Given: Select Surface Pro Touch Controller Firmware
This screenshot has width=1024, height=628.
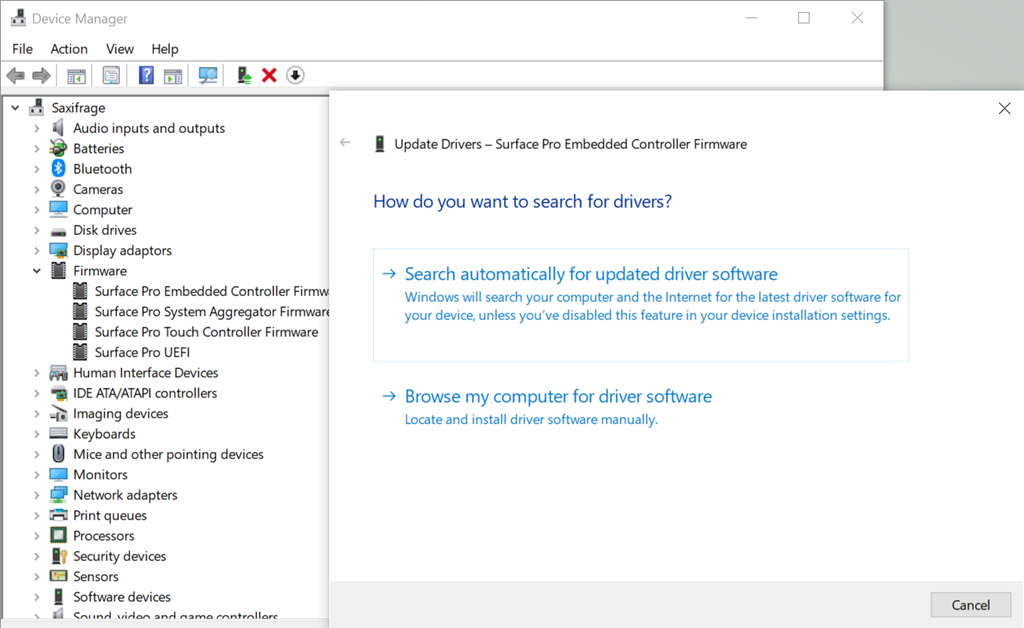Looking at the screenshot, I should [x=206, y=332].
